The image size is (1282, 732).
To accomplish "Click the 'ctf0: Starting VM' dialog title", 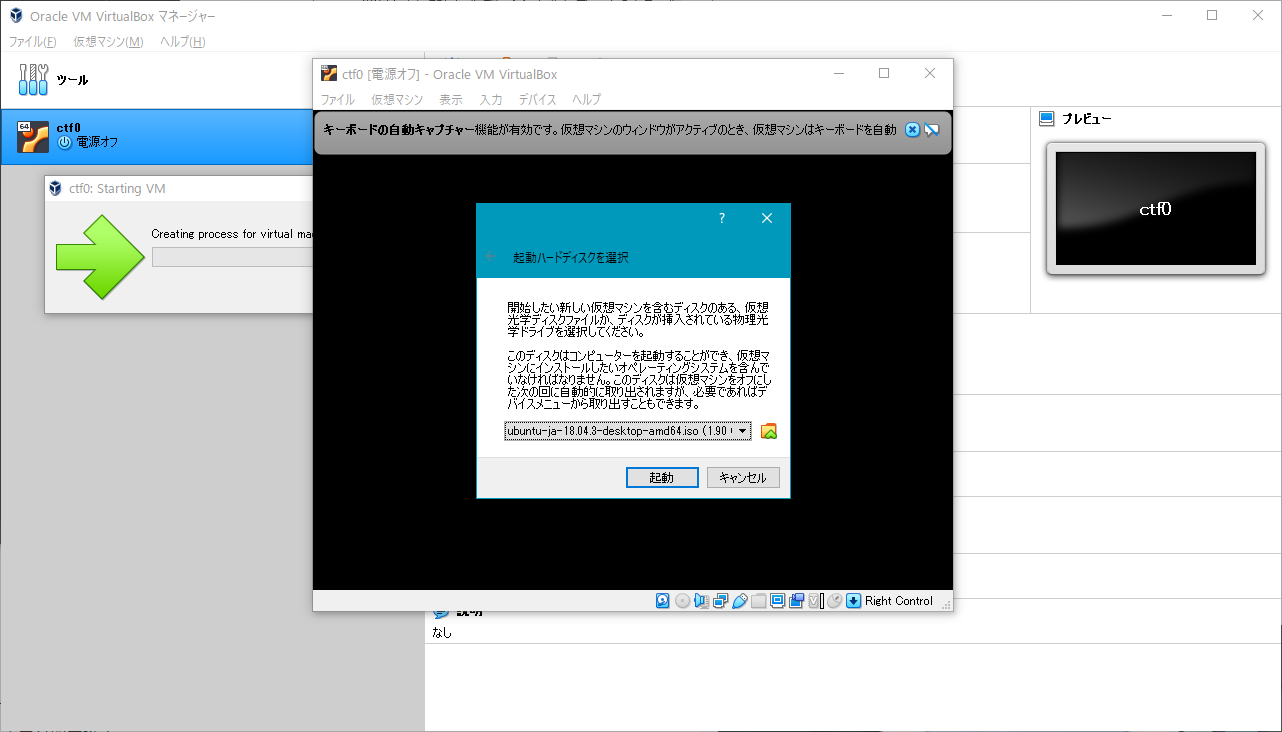I will pos(117,189).
